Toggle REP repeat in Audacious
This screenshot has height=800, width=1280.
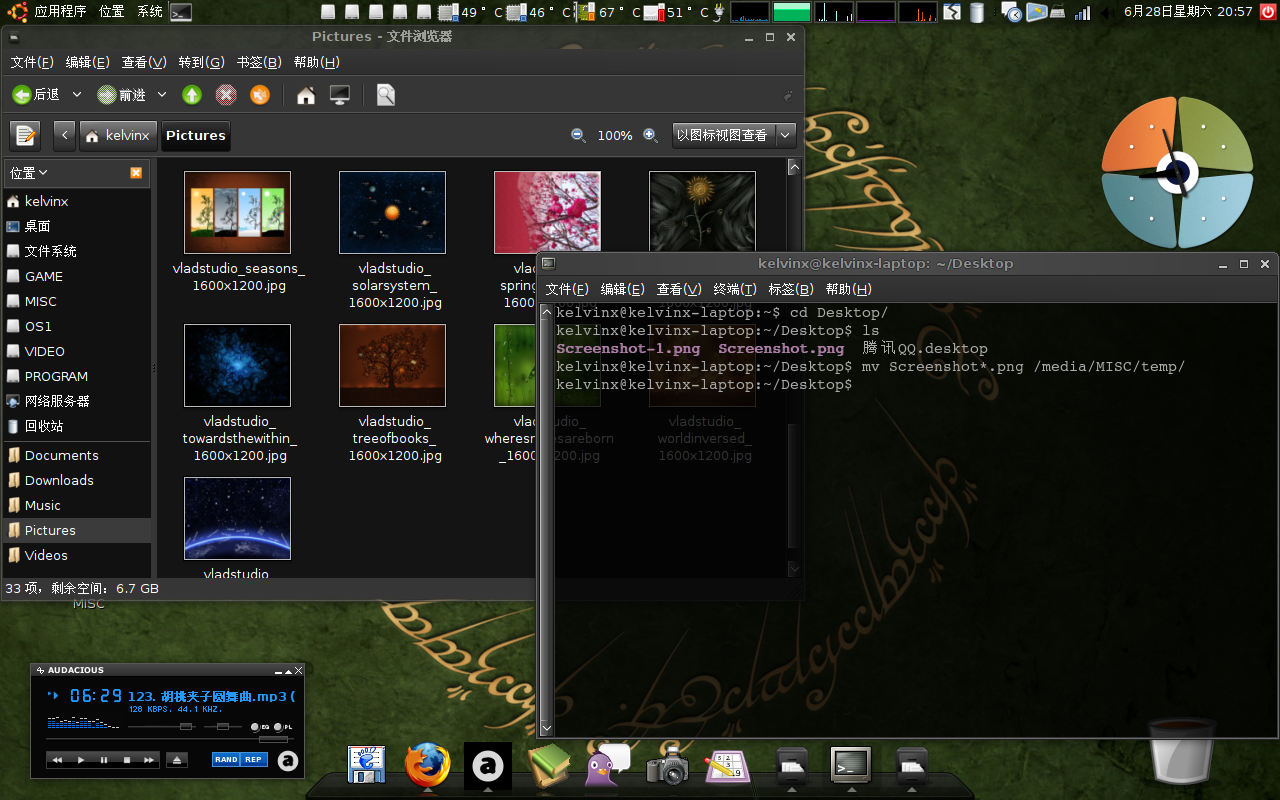point(254,760)
